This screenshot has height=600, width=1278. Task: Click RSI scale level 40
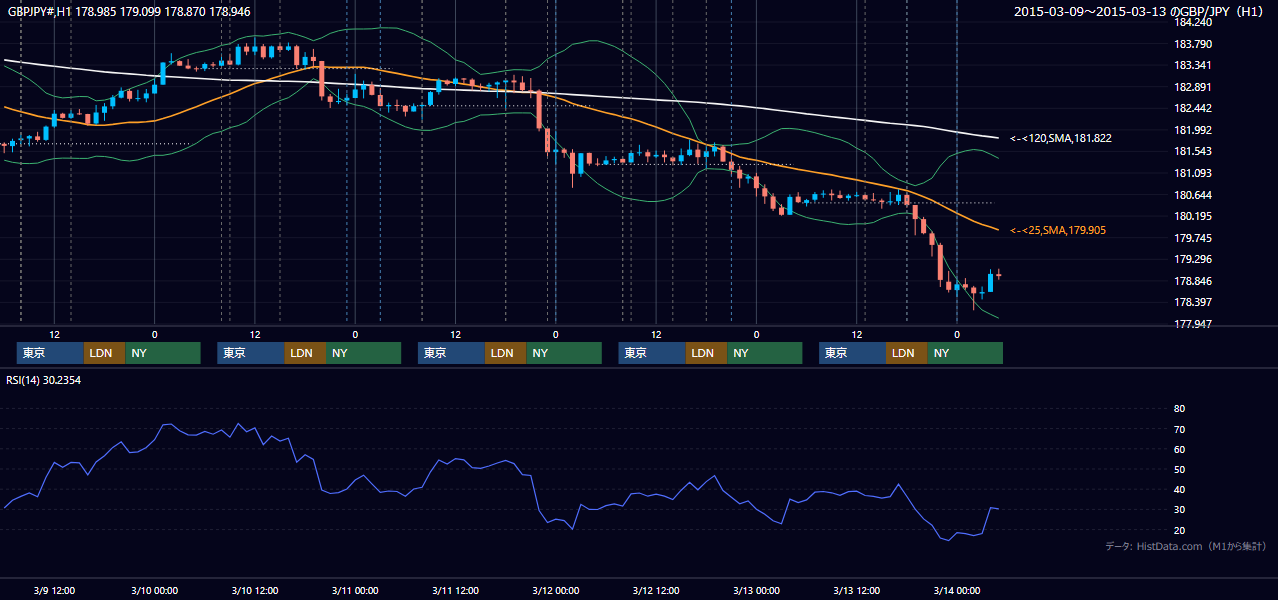click(1179, 489)
